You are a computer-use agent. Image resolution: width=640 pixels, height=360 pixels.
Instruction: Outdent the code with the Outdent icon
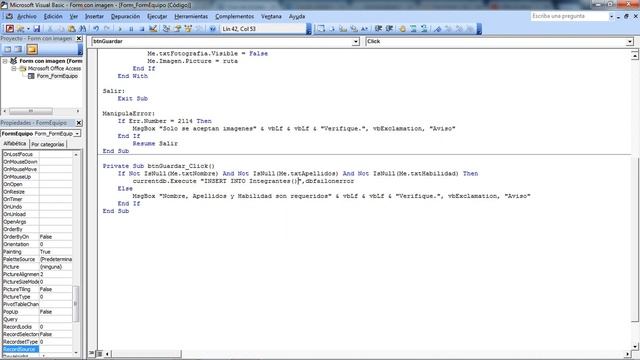(389, 29)
